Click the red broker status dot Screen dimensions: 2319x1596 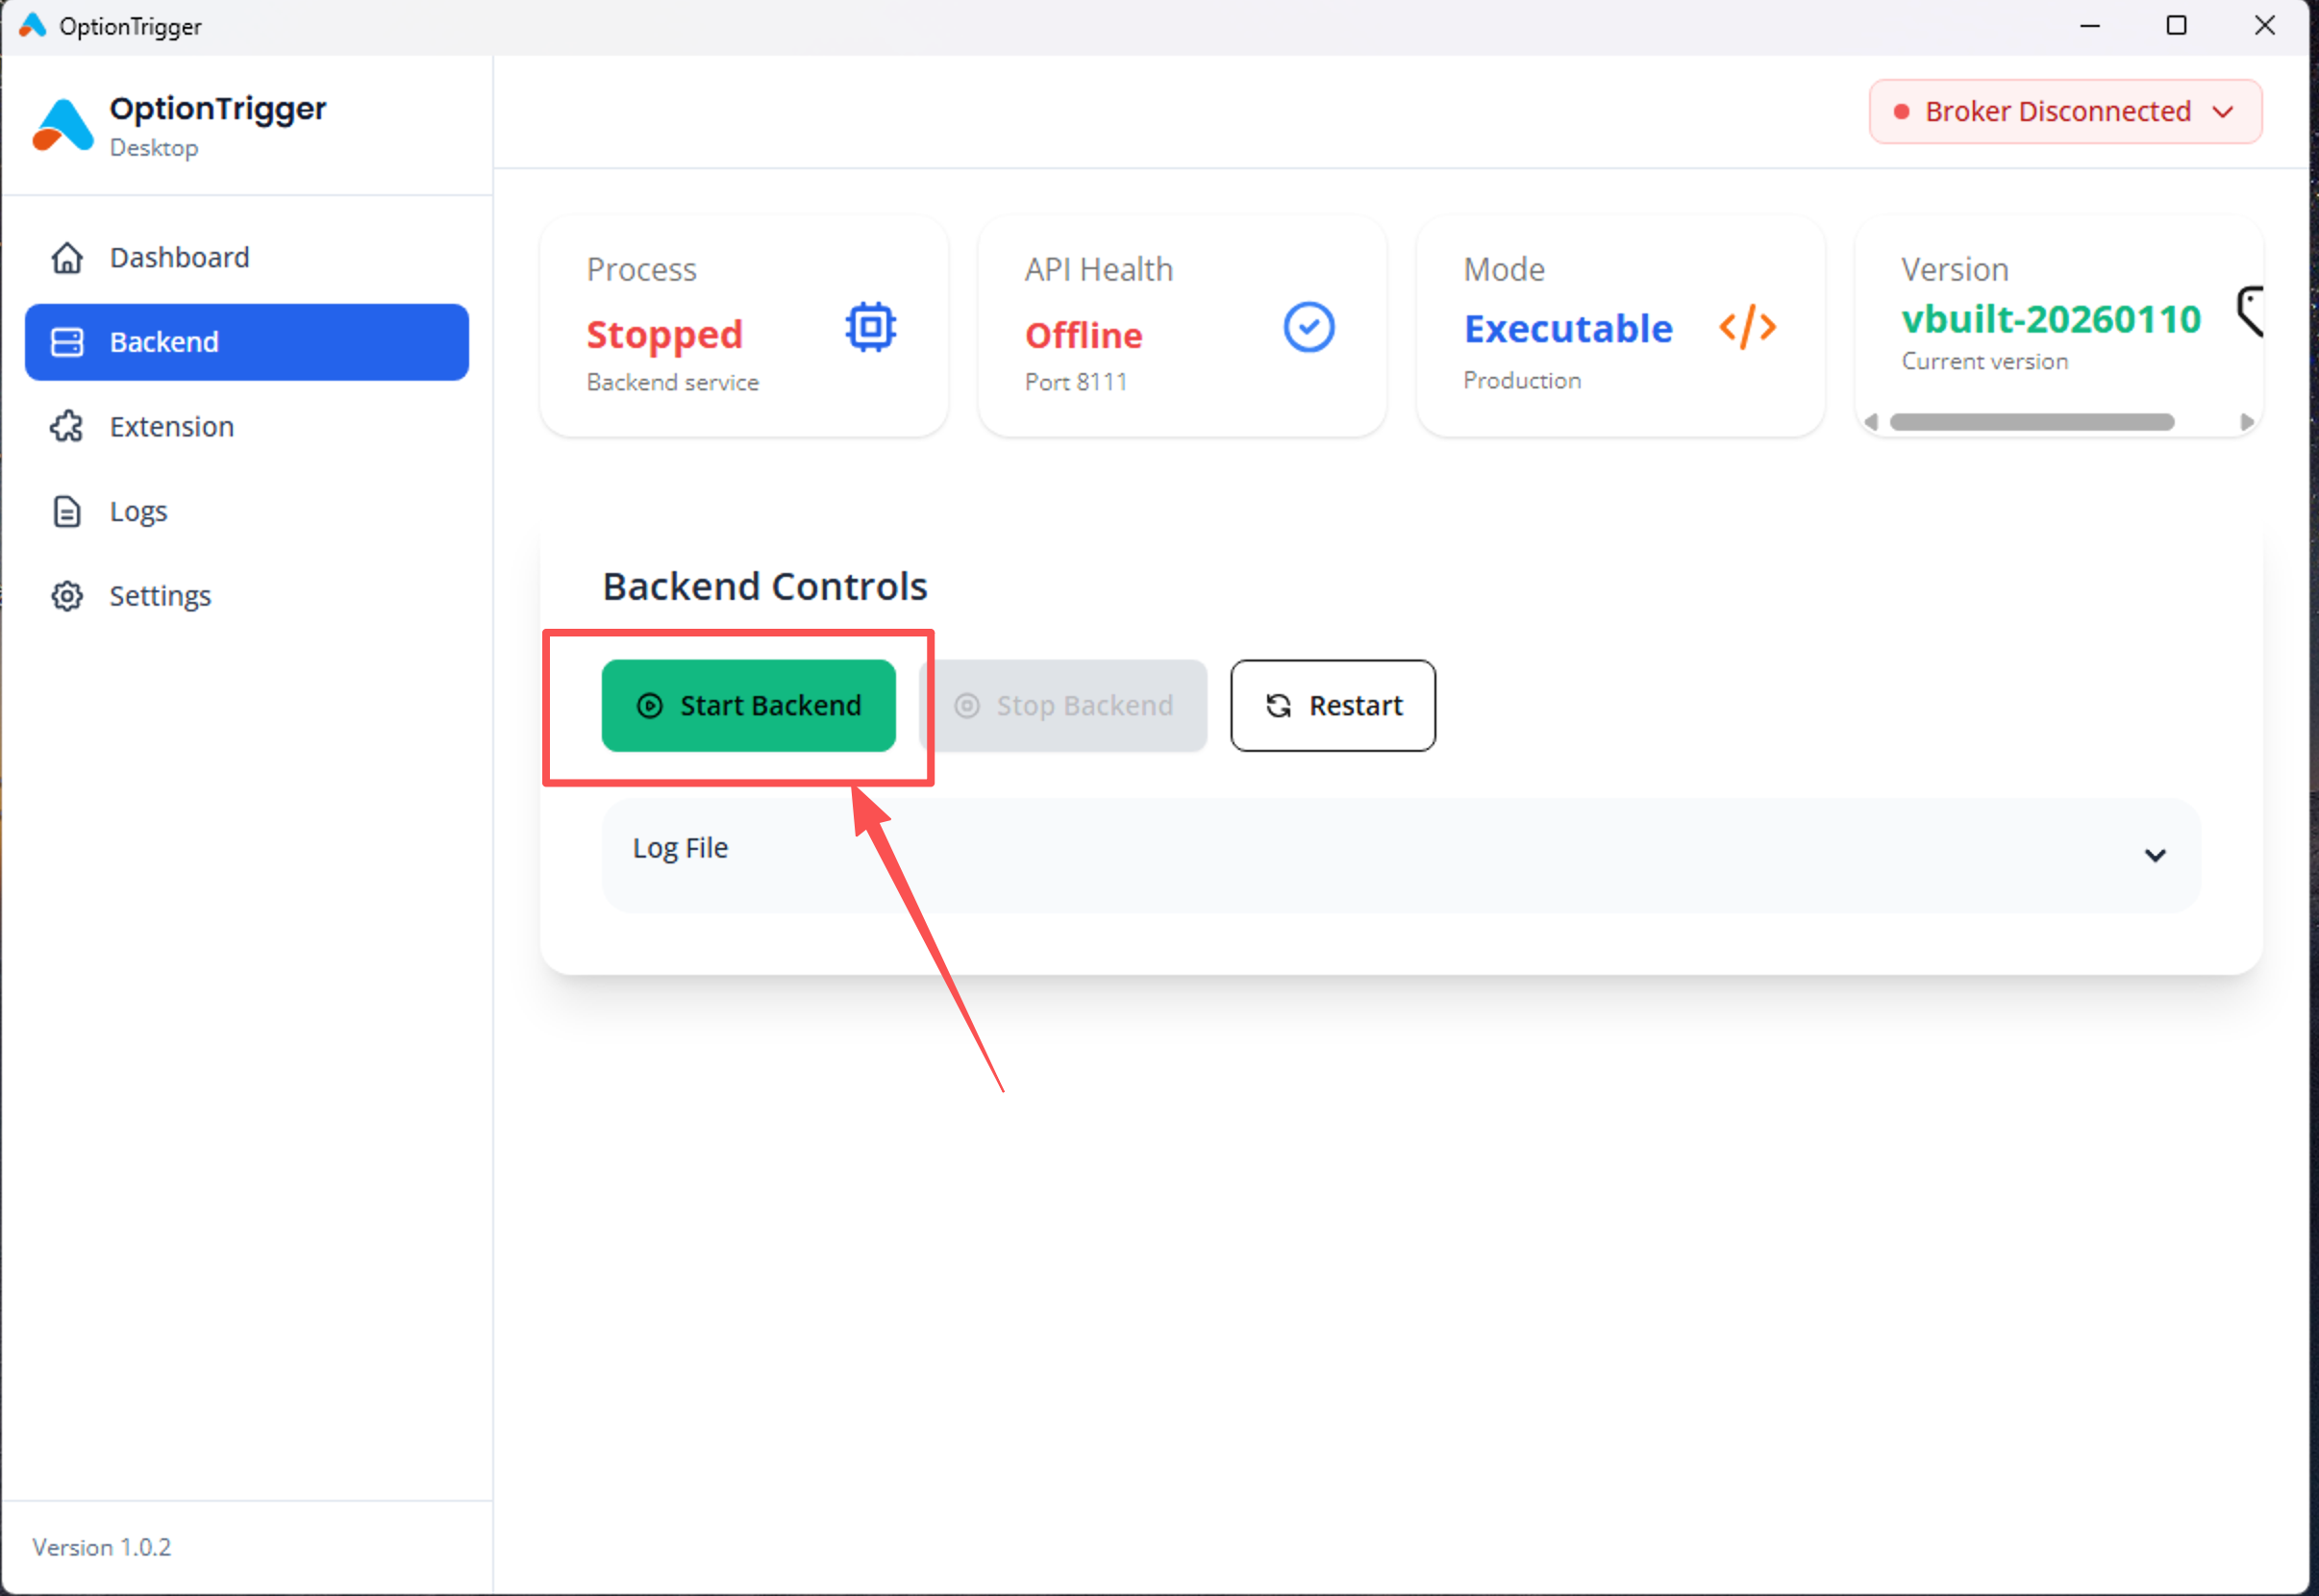1902,112
